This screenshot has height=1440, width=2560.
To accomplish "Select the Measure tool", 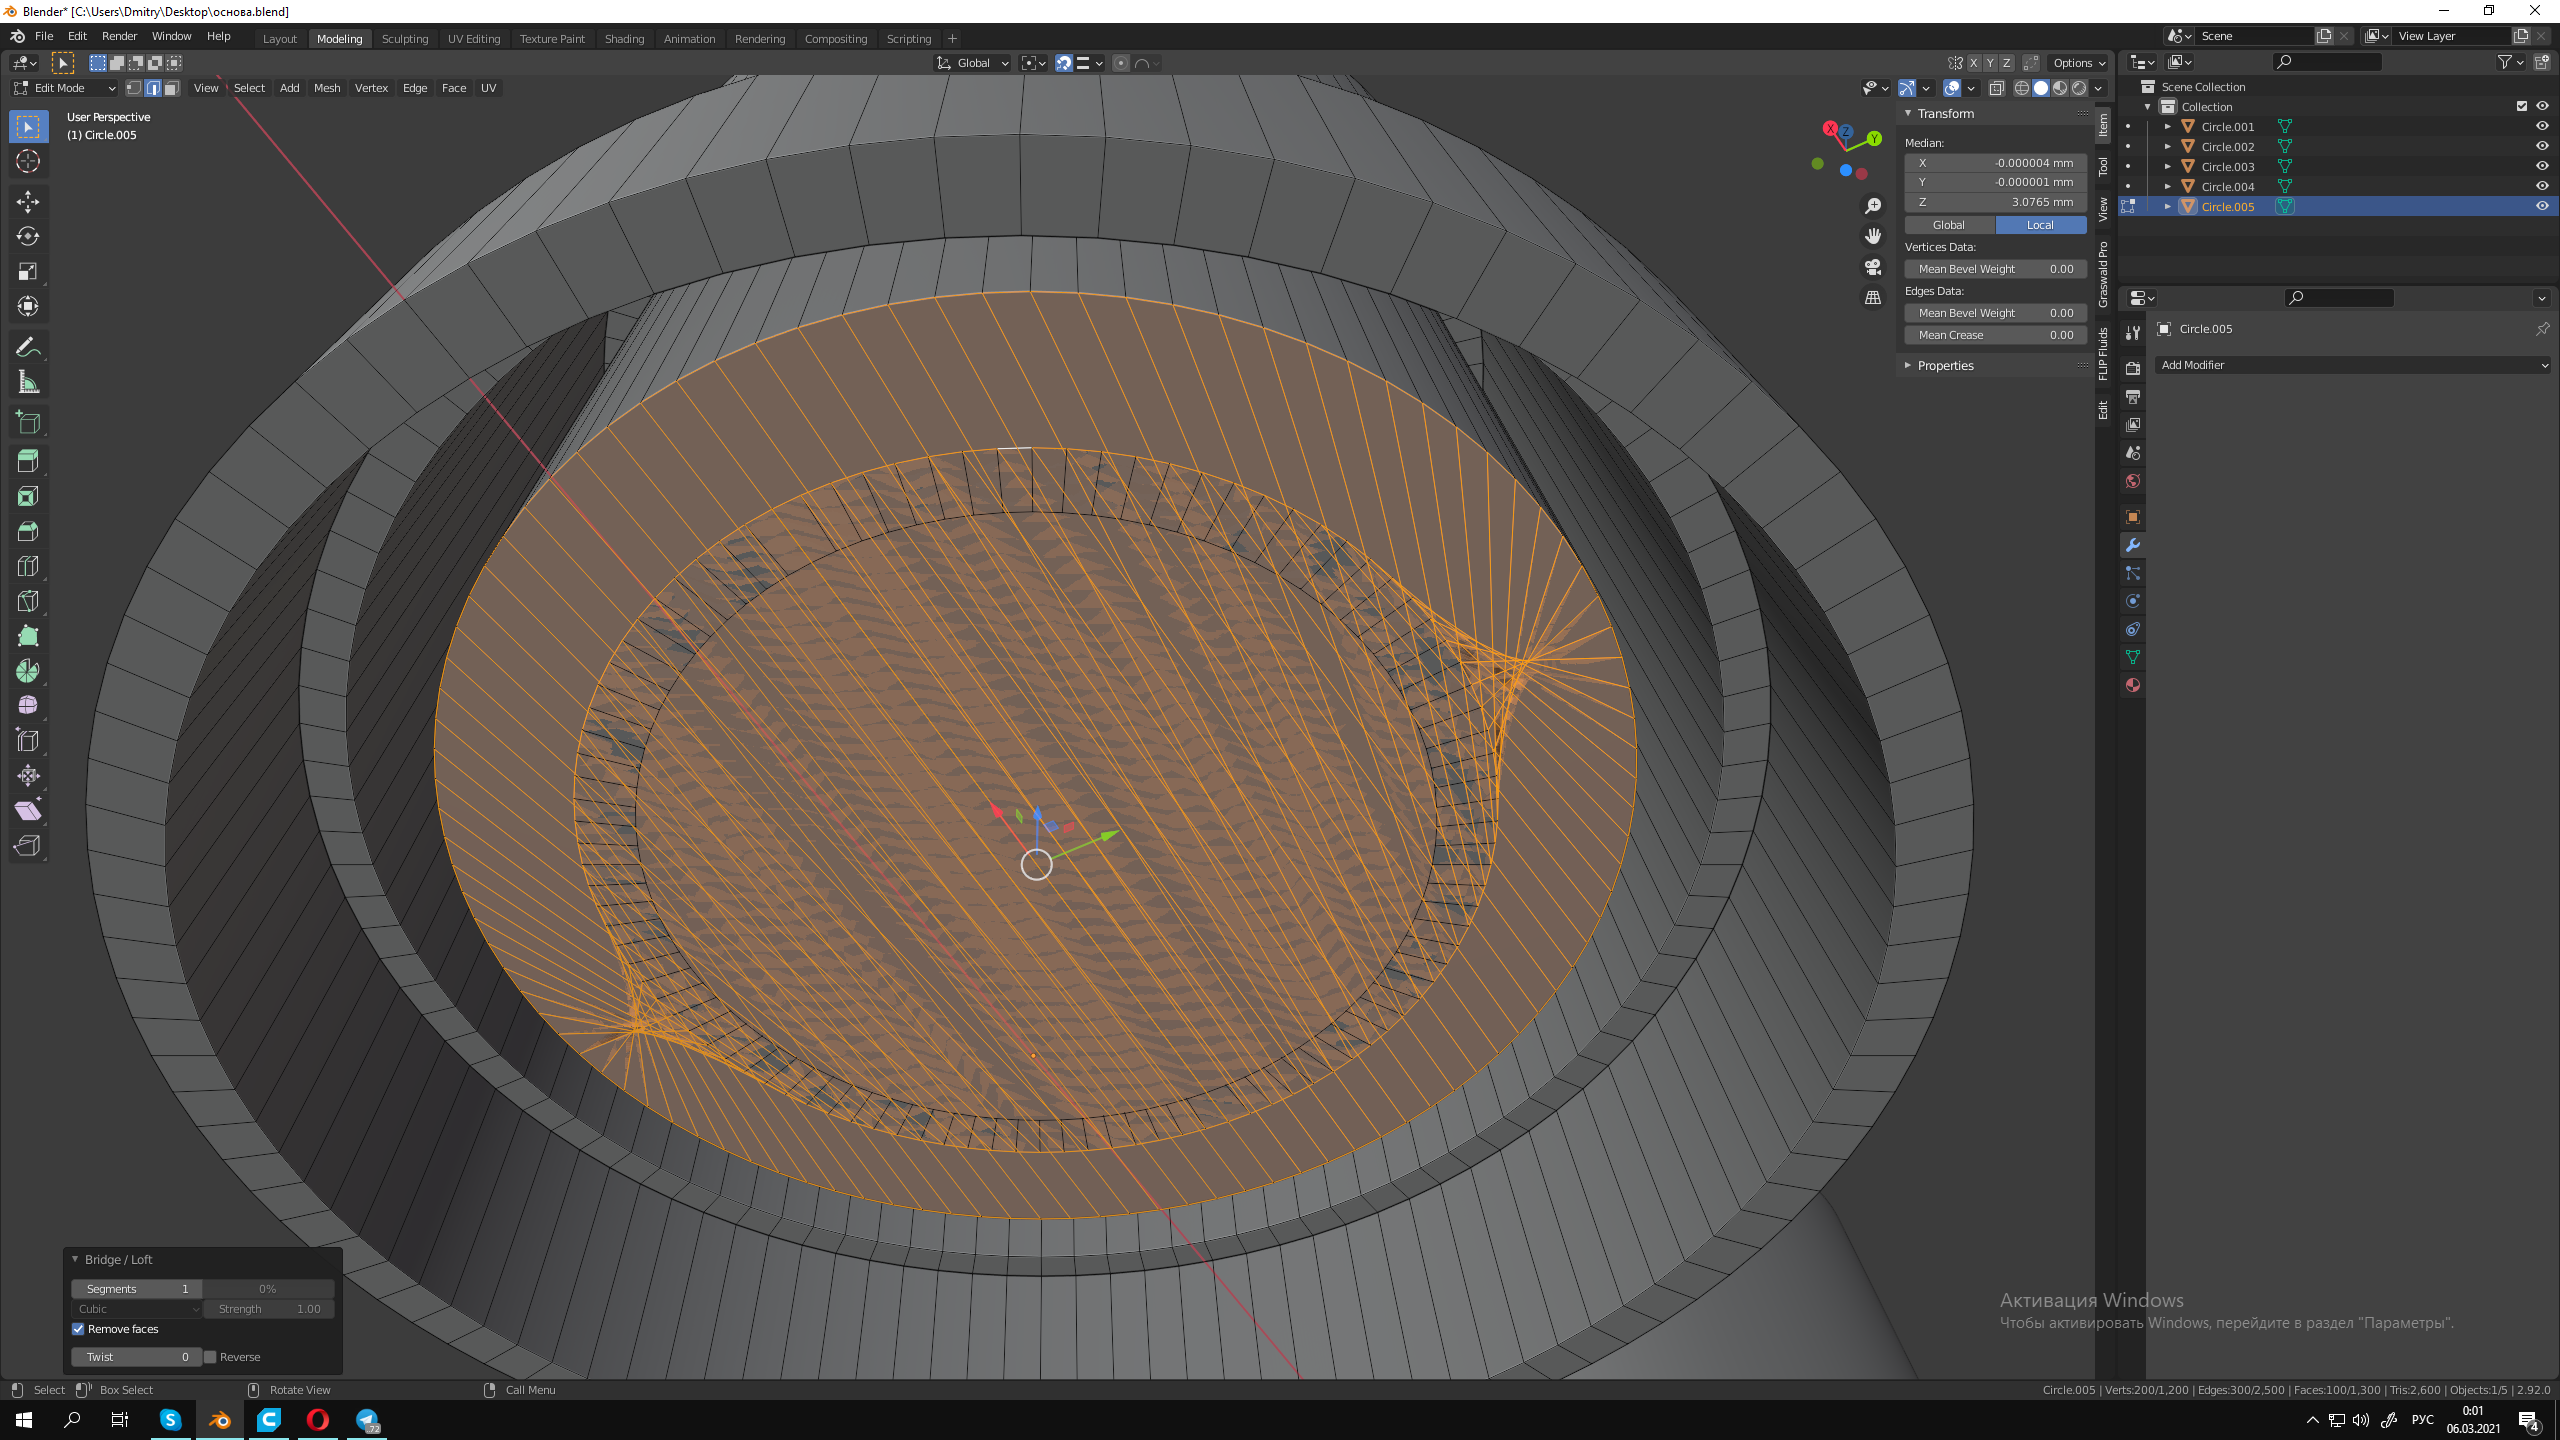I will click(28, 383).
